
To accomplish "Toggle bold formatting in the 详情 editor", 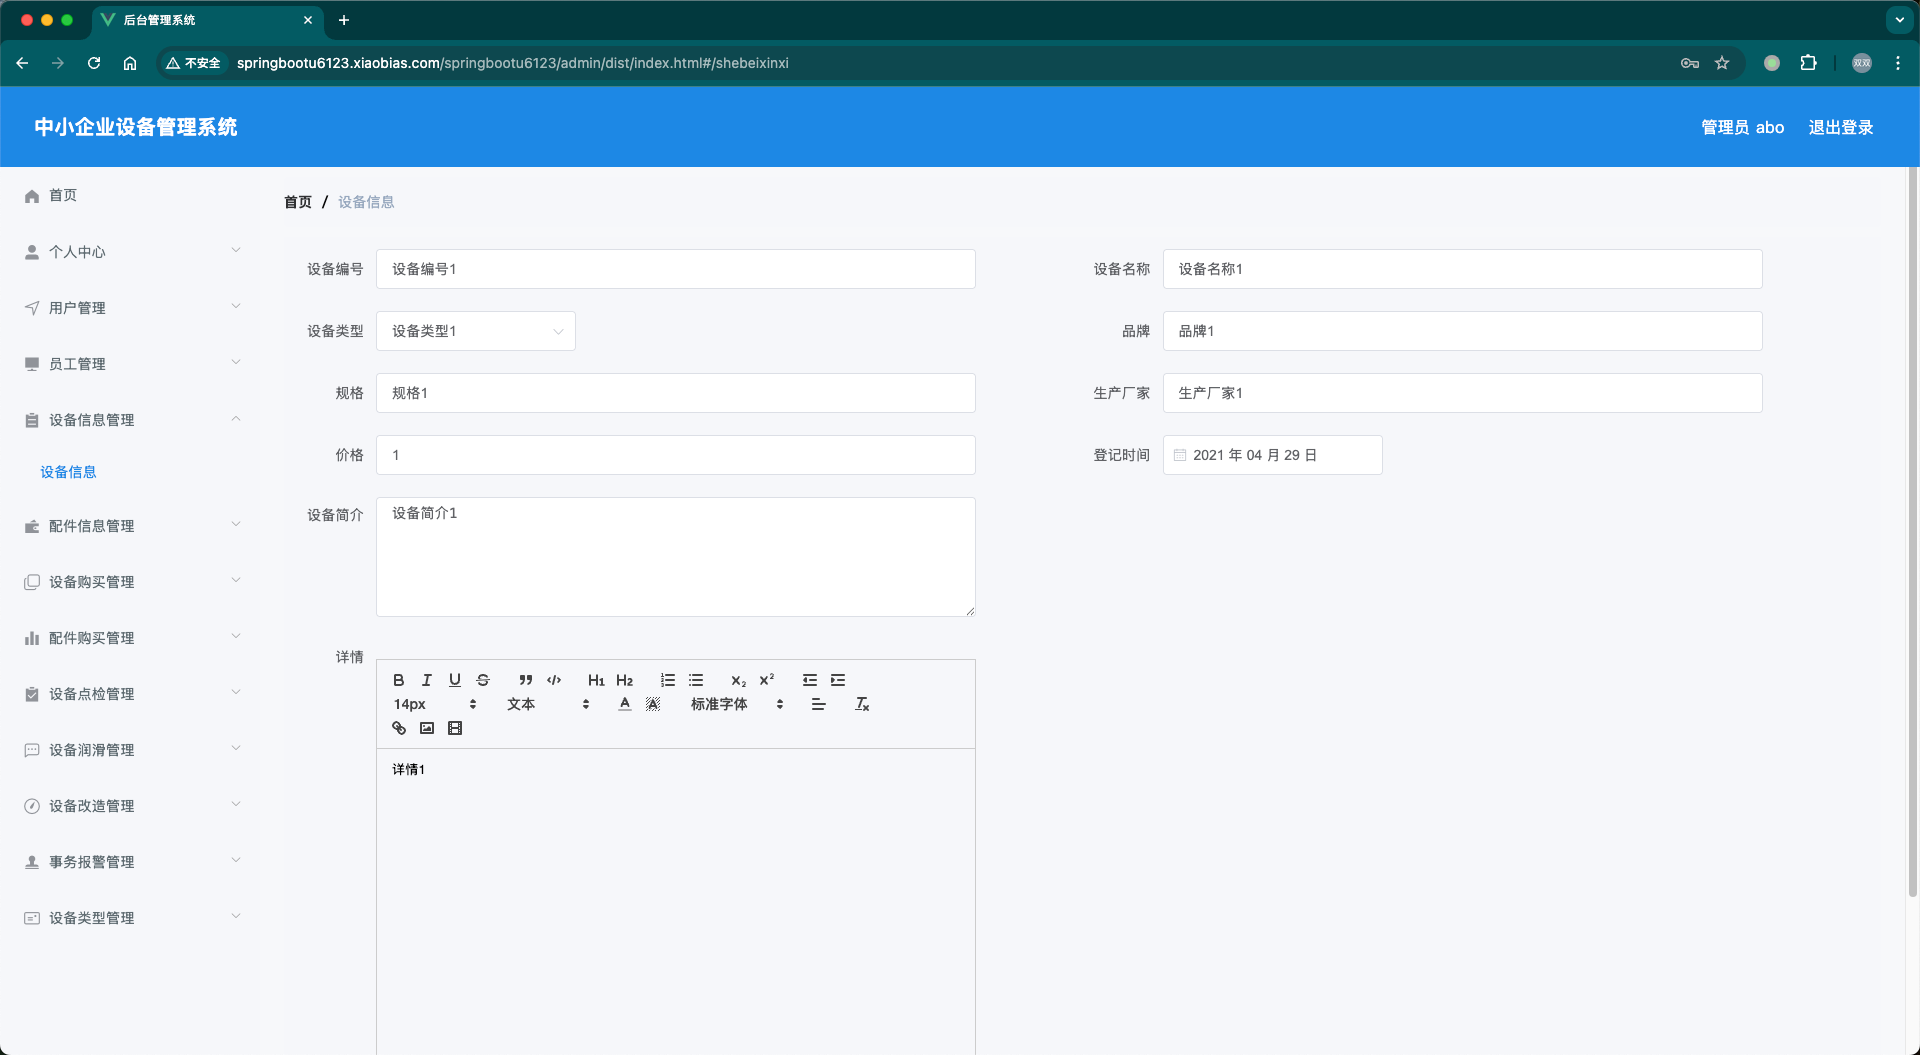I will point(399,680).
